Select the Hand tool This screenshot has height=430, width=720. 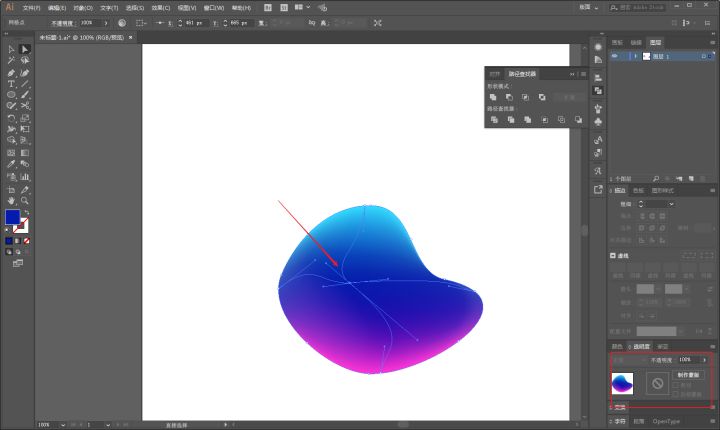click(x=11, y=201)
